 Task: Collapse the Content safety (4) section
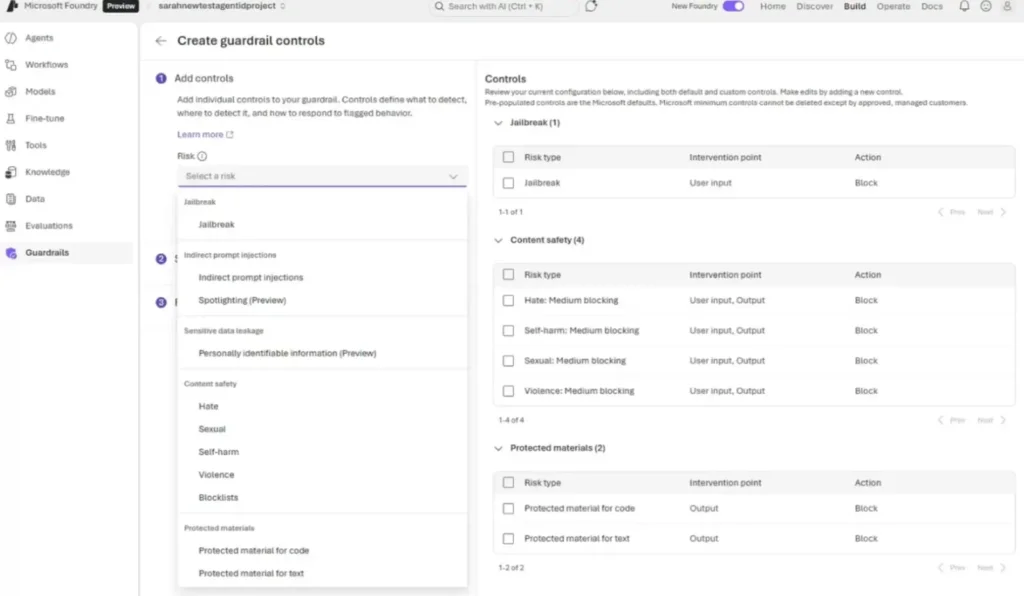[499, 240]
